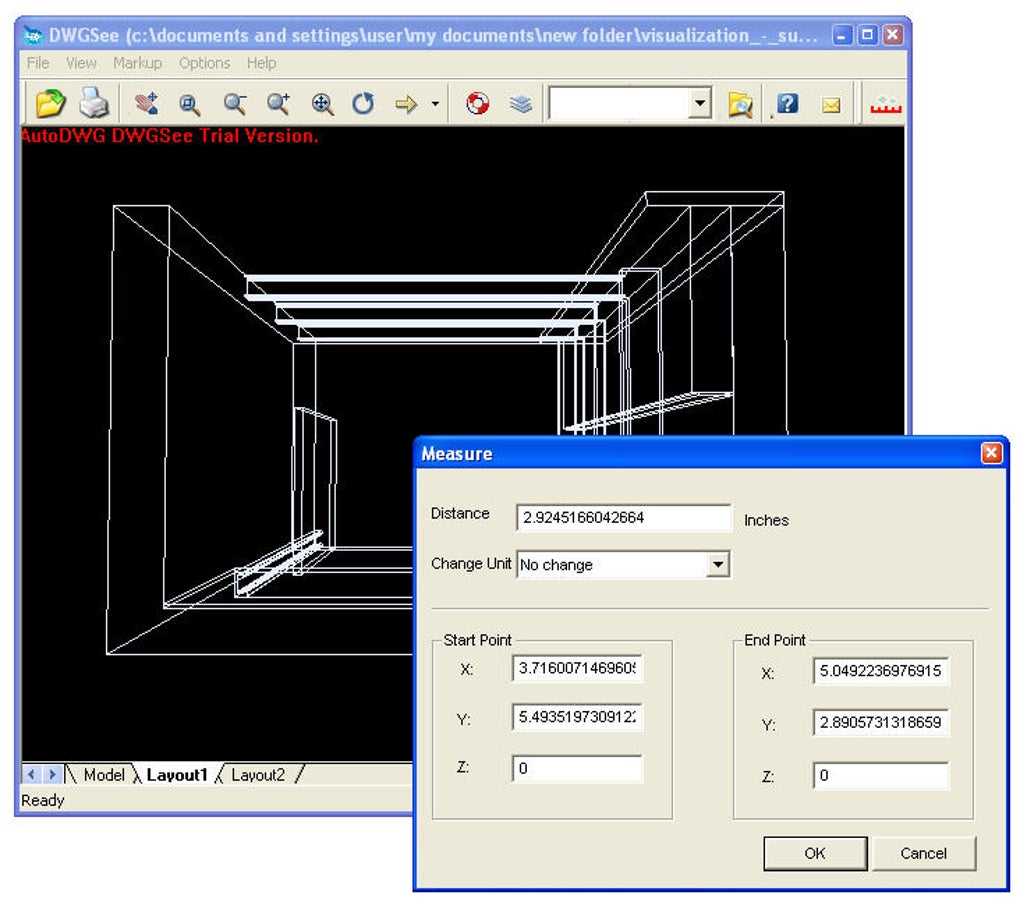
Task: Open the View menu
Action: click(x=81, y=63)
